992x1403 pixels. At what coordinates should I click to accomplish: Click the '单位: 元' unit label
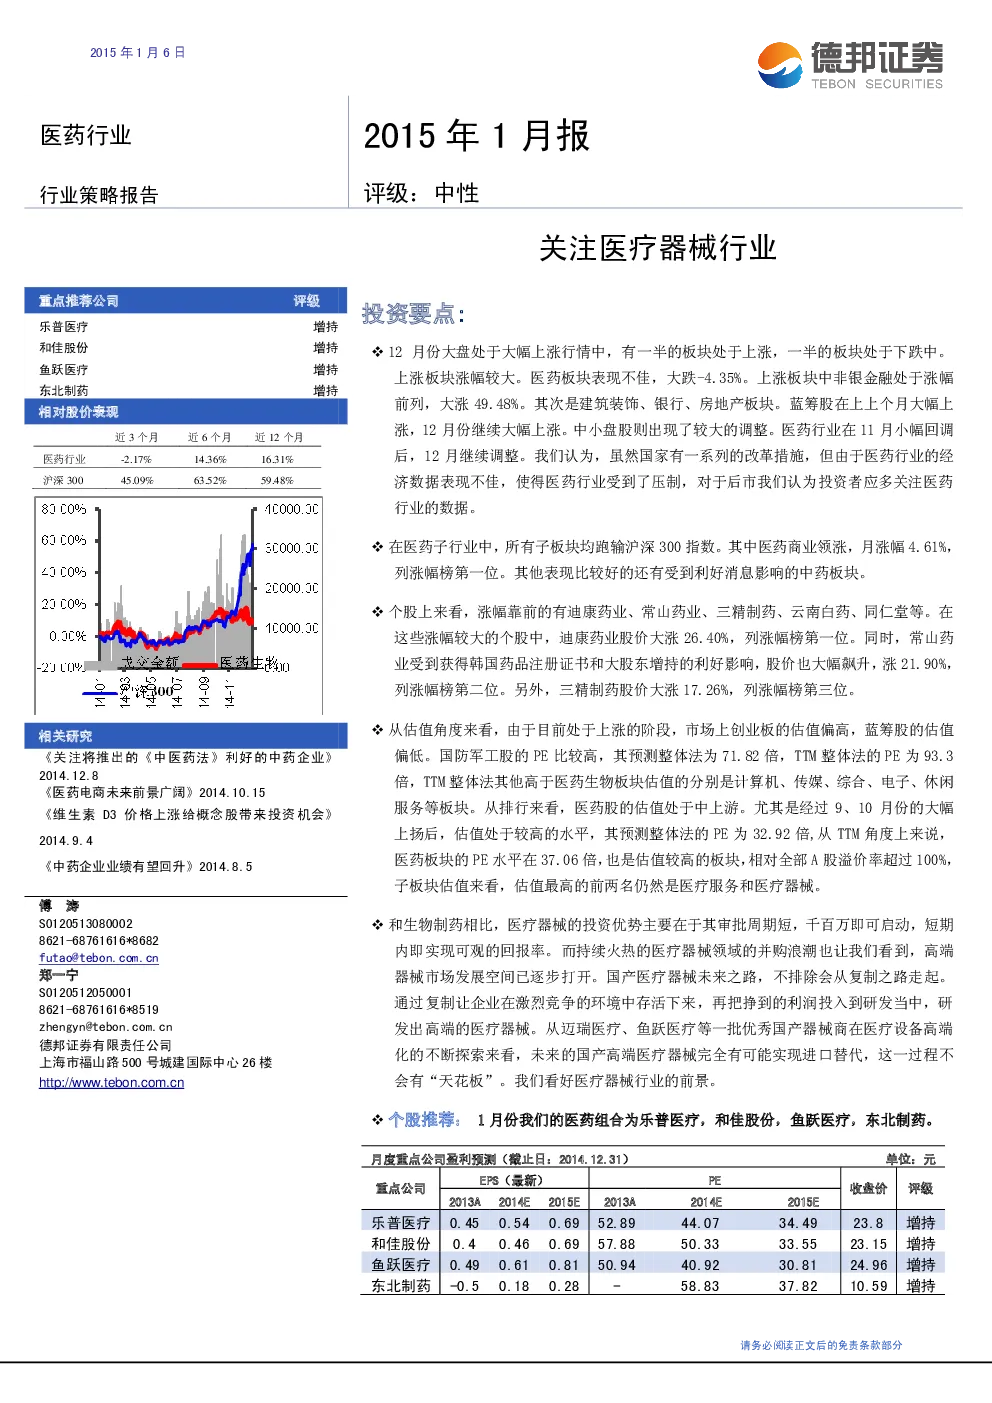tap(910, 1159)
